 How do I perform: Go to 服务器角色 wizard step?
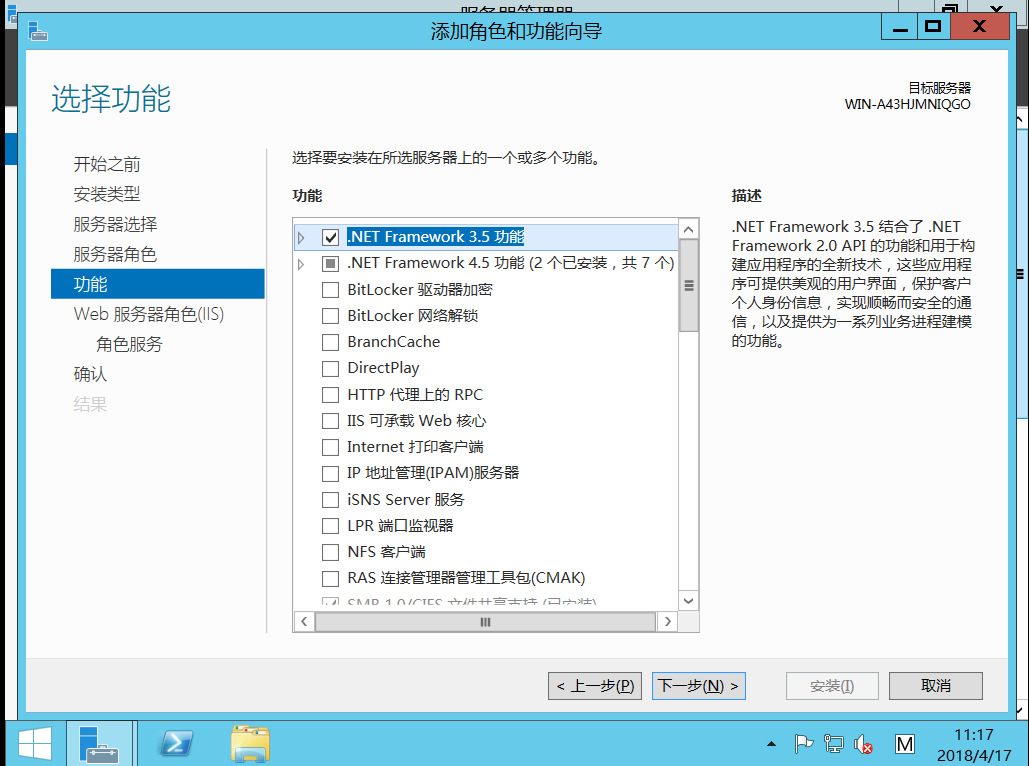pos(116,254)
